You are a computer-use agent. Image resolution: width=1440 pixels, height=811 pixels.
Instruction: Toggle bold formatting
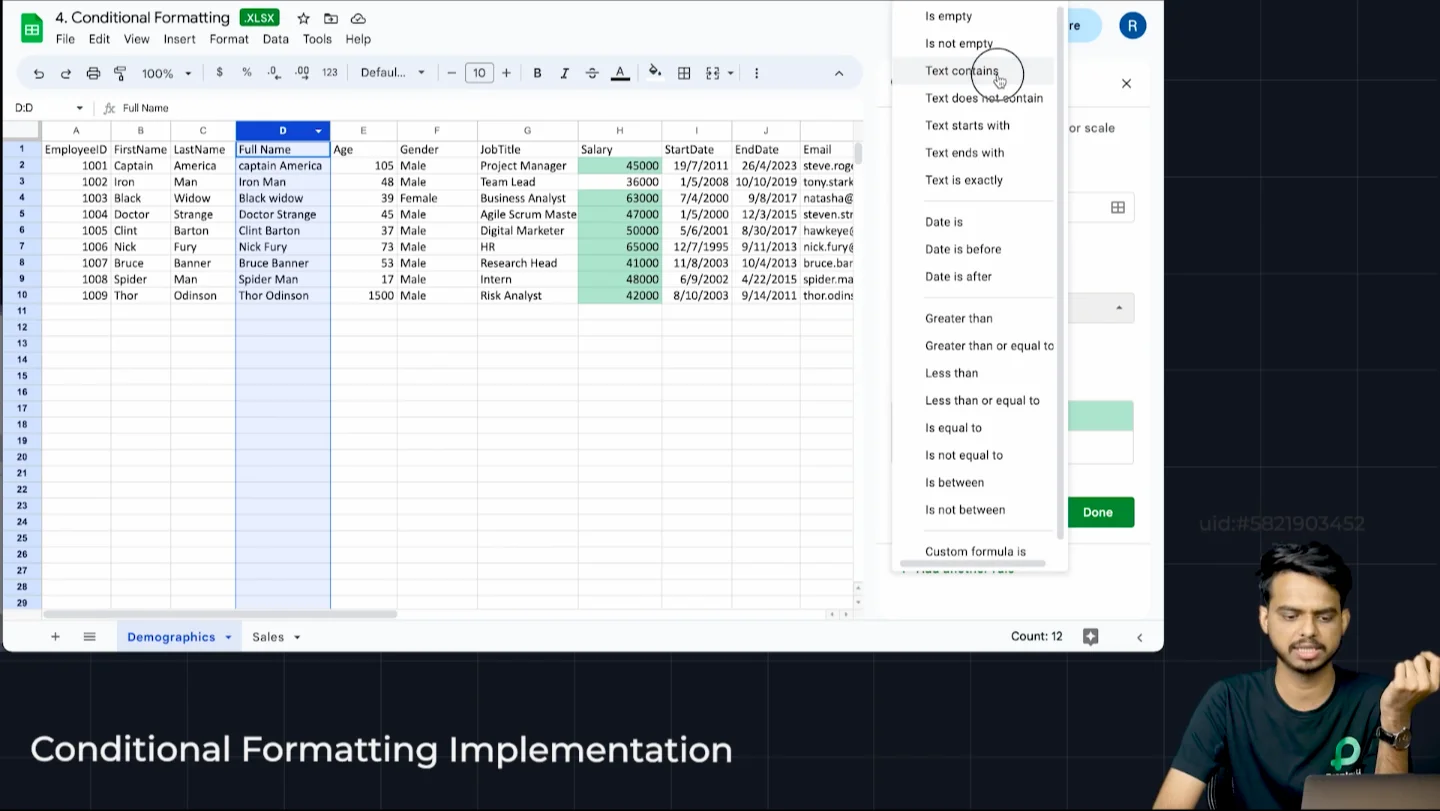[x=537, y=73]
